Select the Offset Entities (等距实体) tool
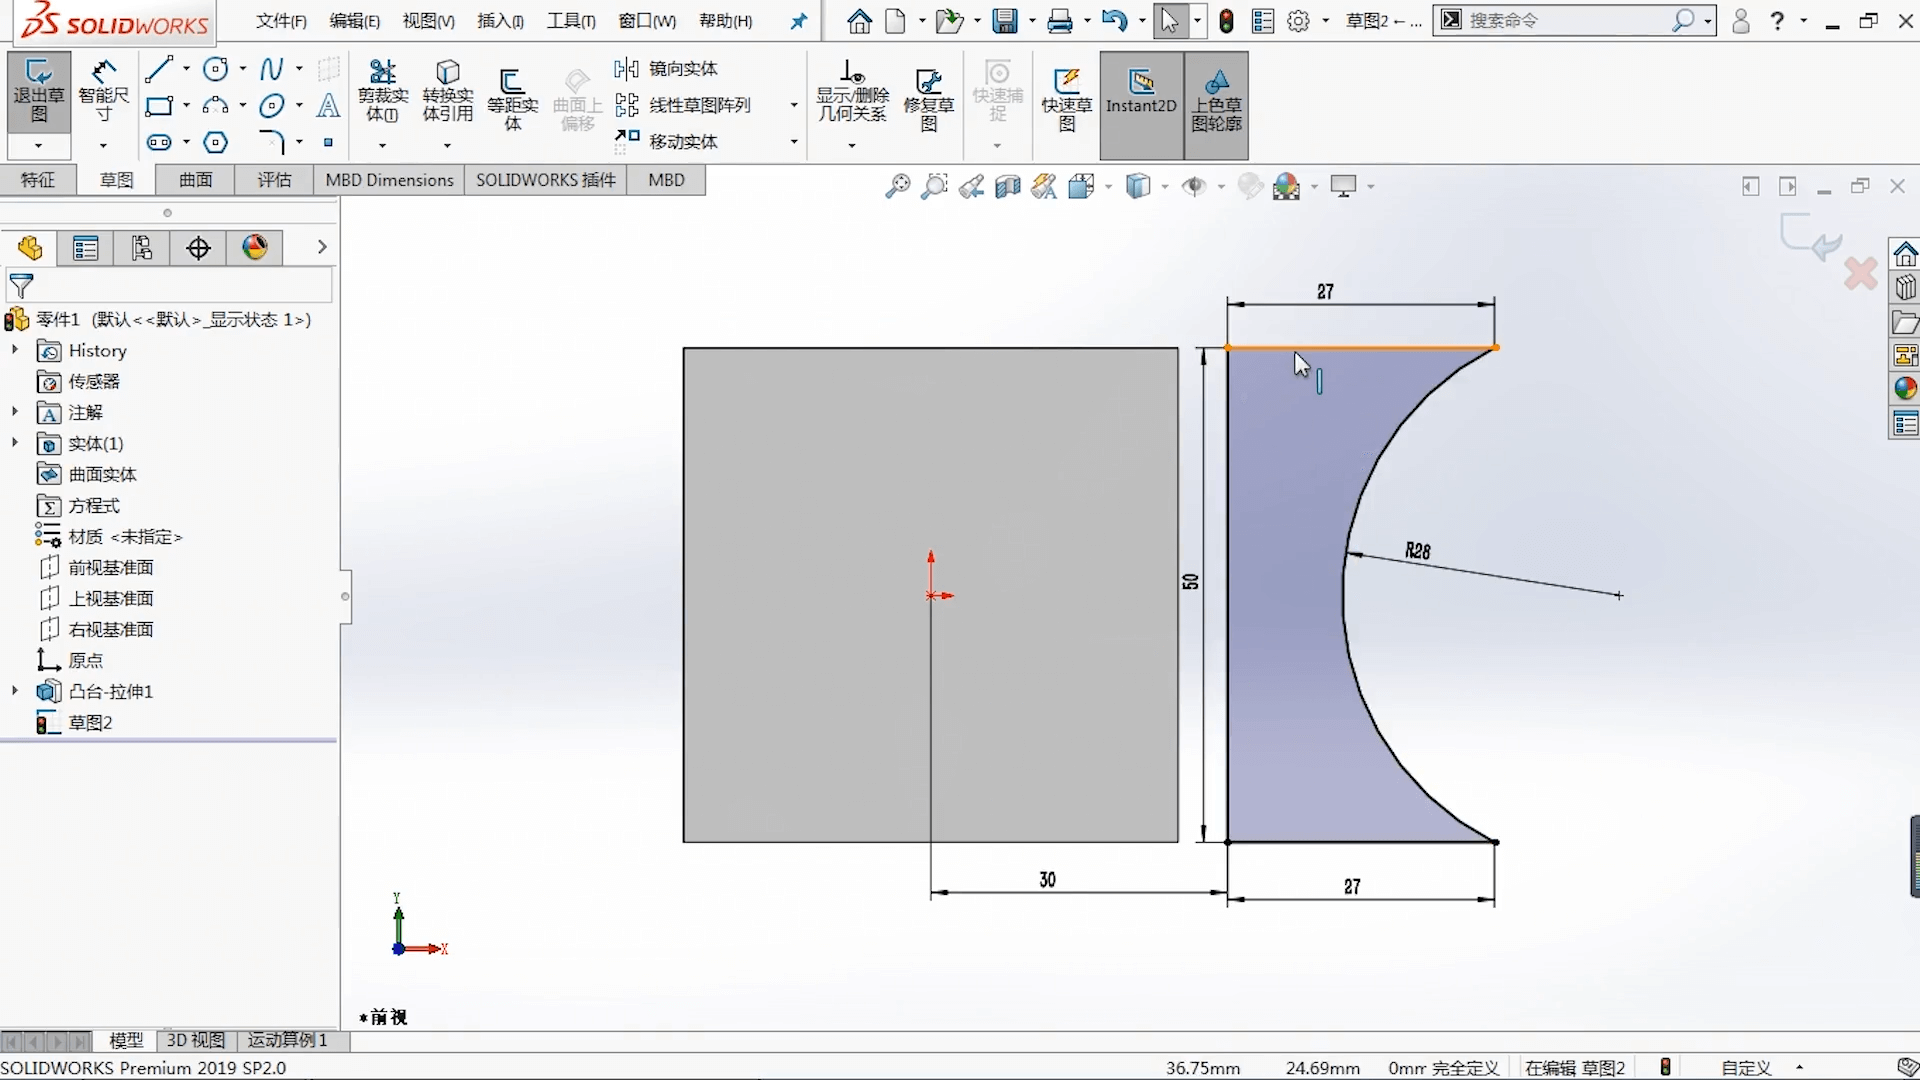 click(x=512, y=95)
